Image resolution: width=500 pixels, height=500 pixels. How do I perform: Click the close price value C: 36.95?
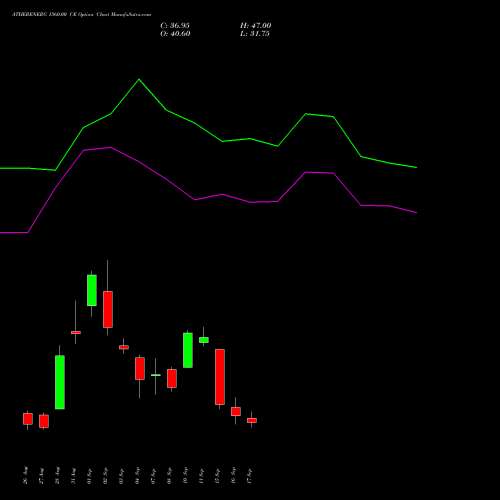175,26
